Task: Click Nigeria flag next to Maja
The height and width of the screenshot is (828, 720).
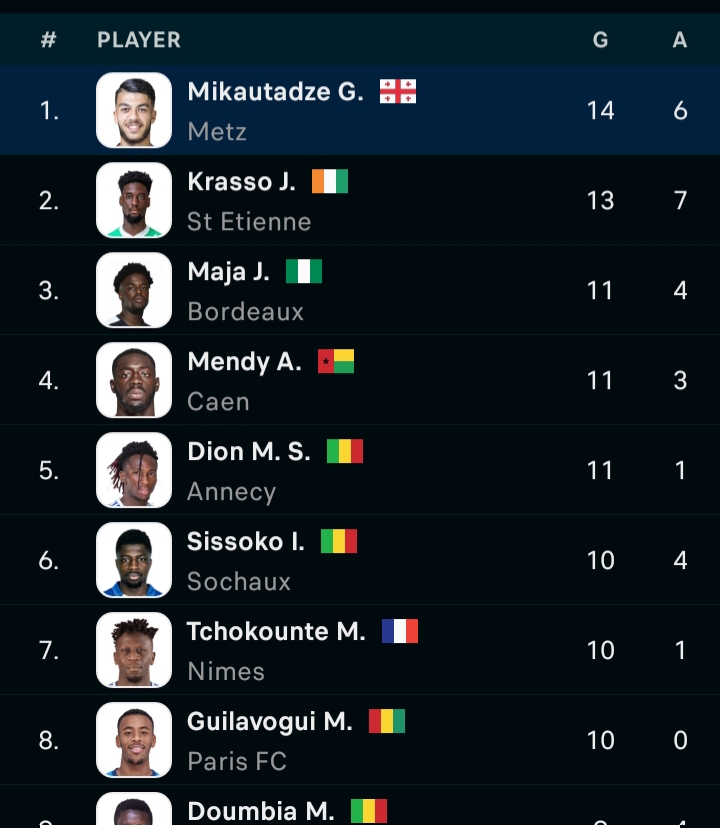Action: 304,272
